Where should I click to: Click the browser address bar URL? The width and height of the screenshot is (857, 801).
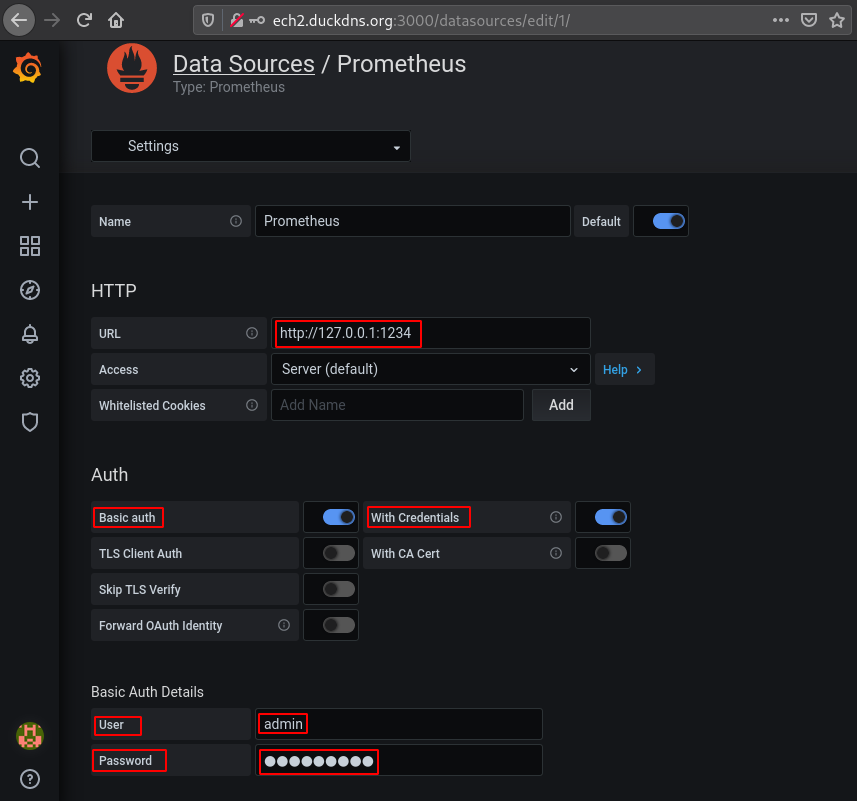coord(421,21)
